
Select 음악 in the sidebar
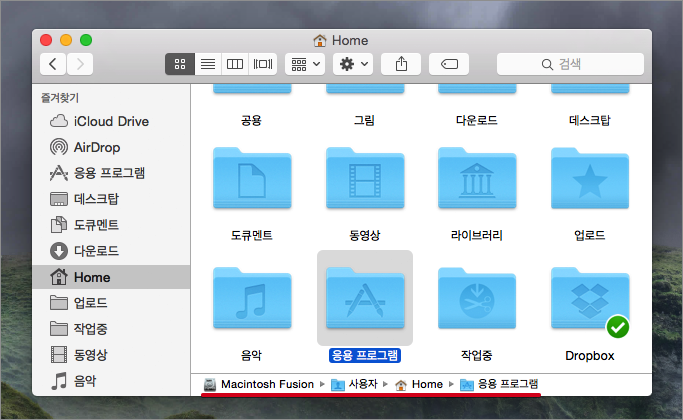(x=111, y=381)
